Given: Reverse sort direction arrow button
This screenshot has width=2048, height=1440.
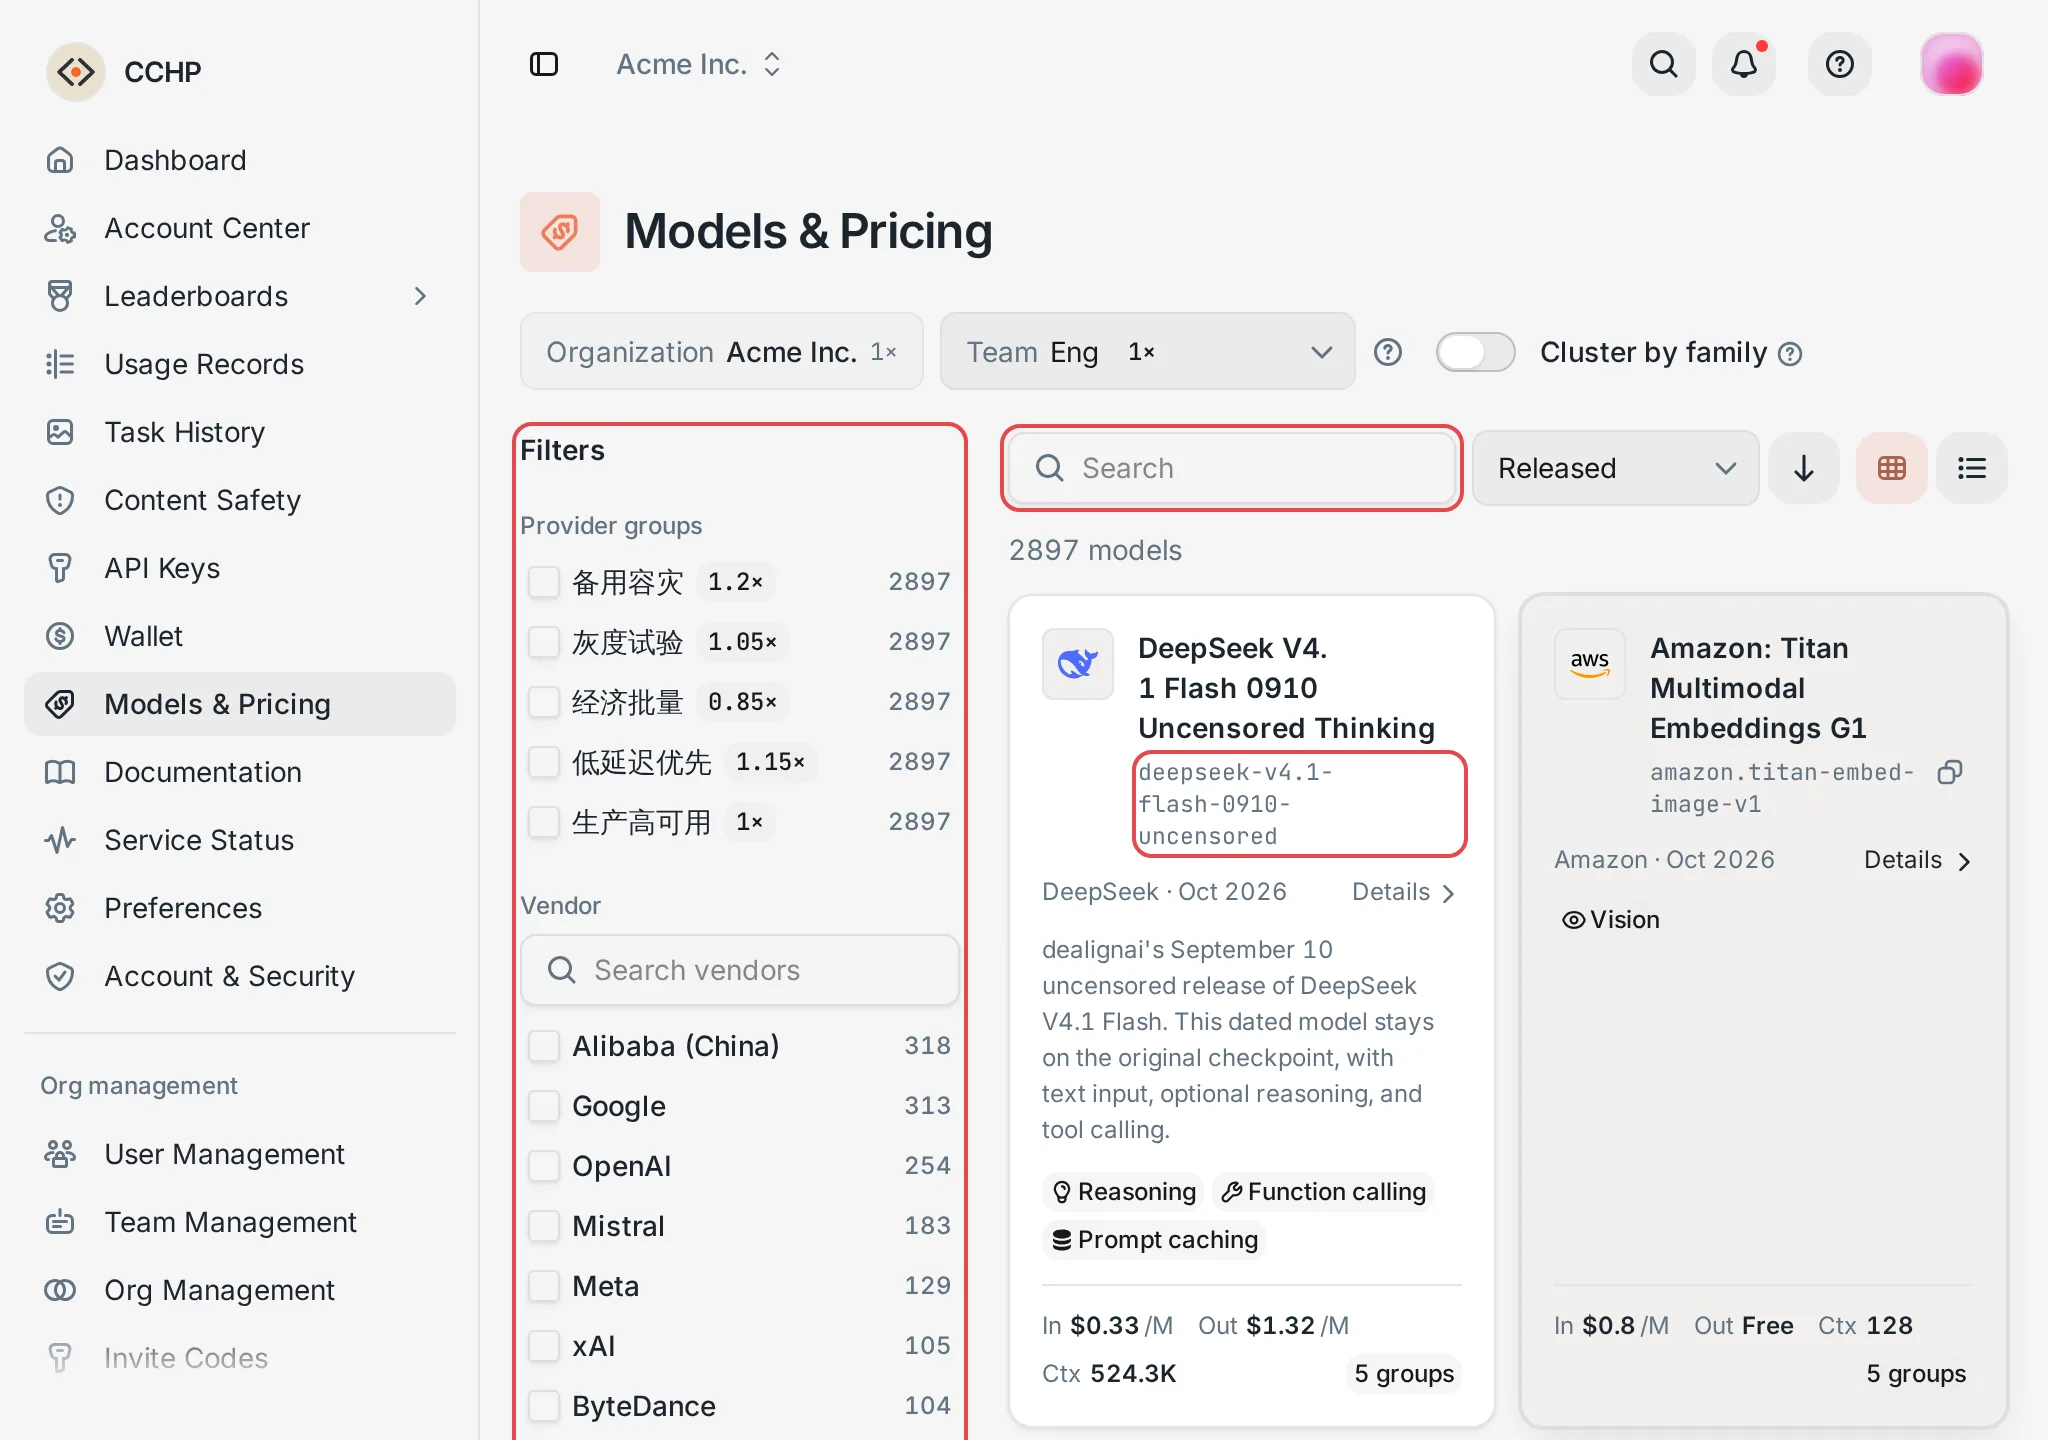Looking at the screenshot, I should (1804, 468).
